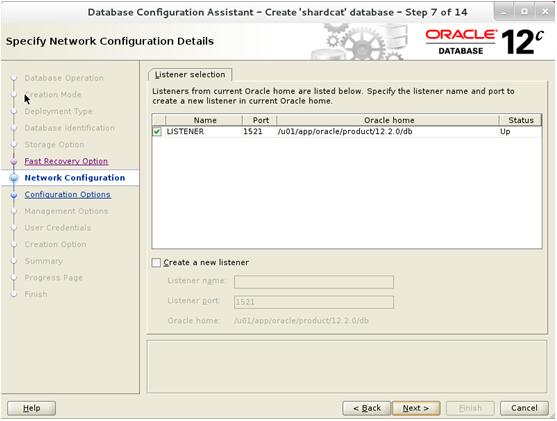
Task: Maximize the assistant window
Action: [524, 12]
